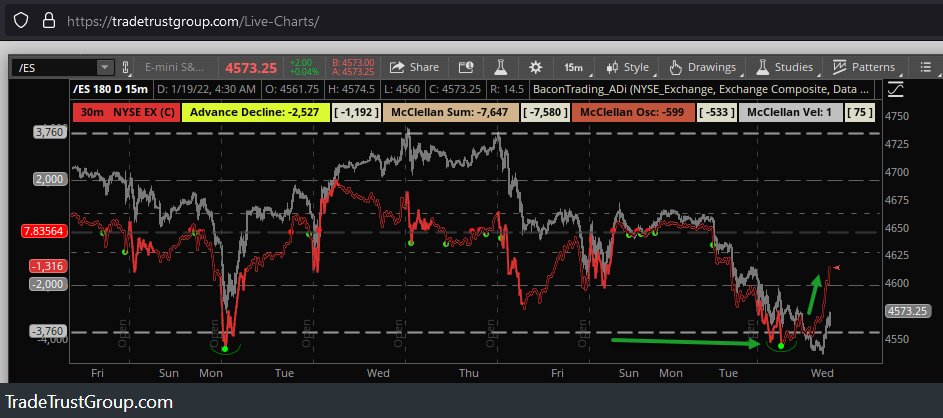Click the padlock icon in address bar

(48, 21)
